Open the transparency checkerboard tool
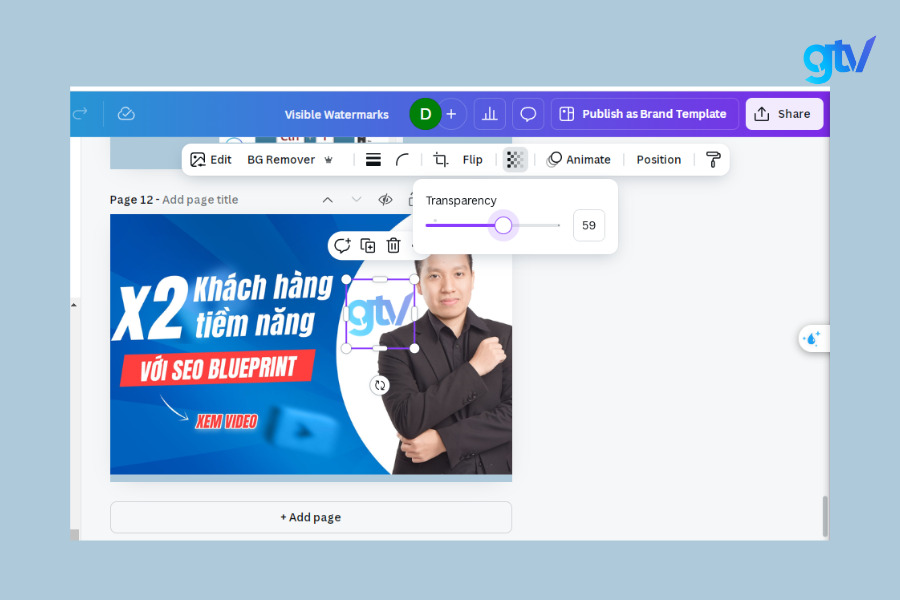Screen dimensions: 900x600 coord(515,160)
